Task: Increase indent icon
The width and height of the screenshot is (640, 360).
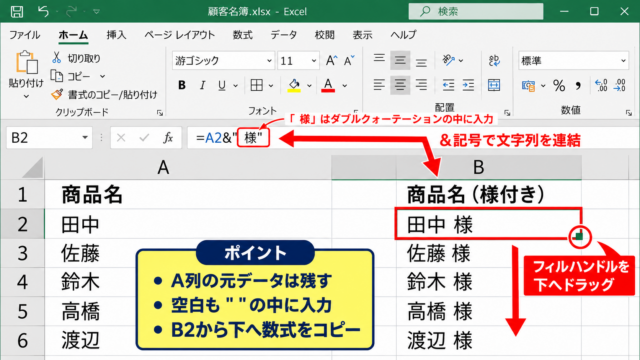Action: pos(468,85)
